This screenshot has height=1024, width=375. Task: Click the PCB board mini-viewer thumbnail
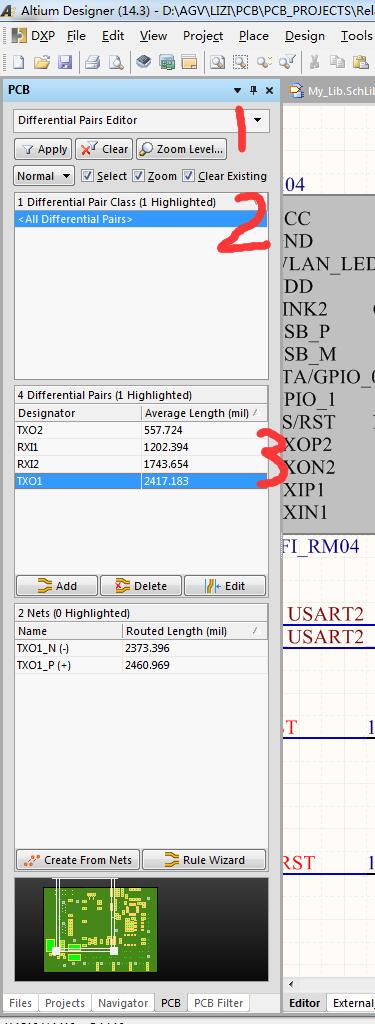(101, 929)
